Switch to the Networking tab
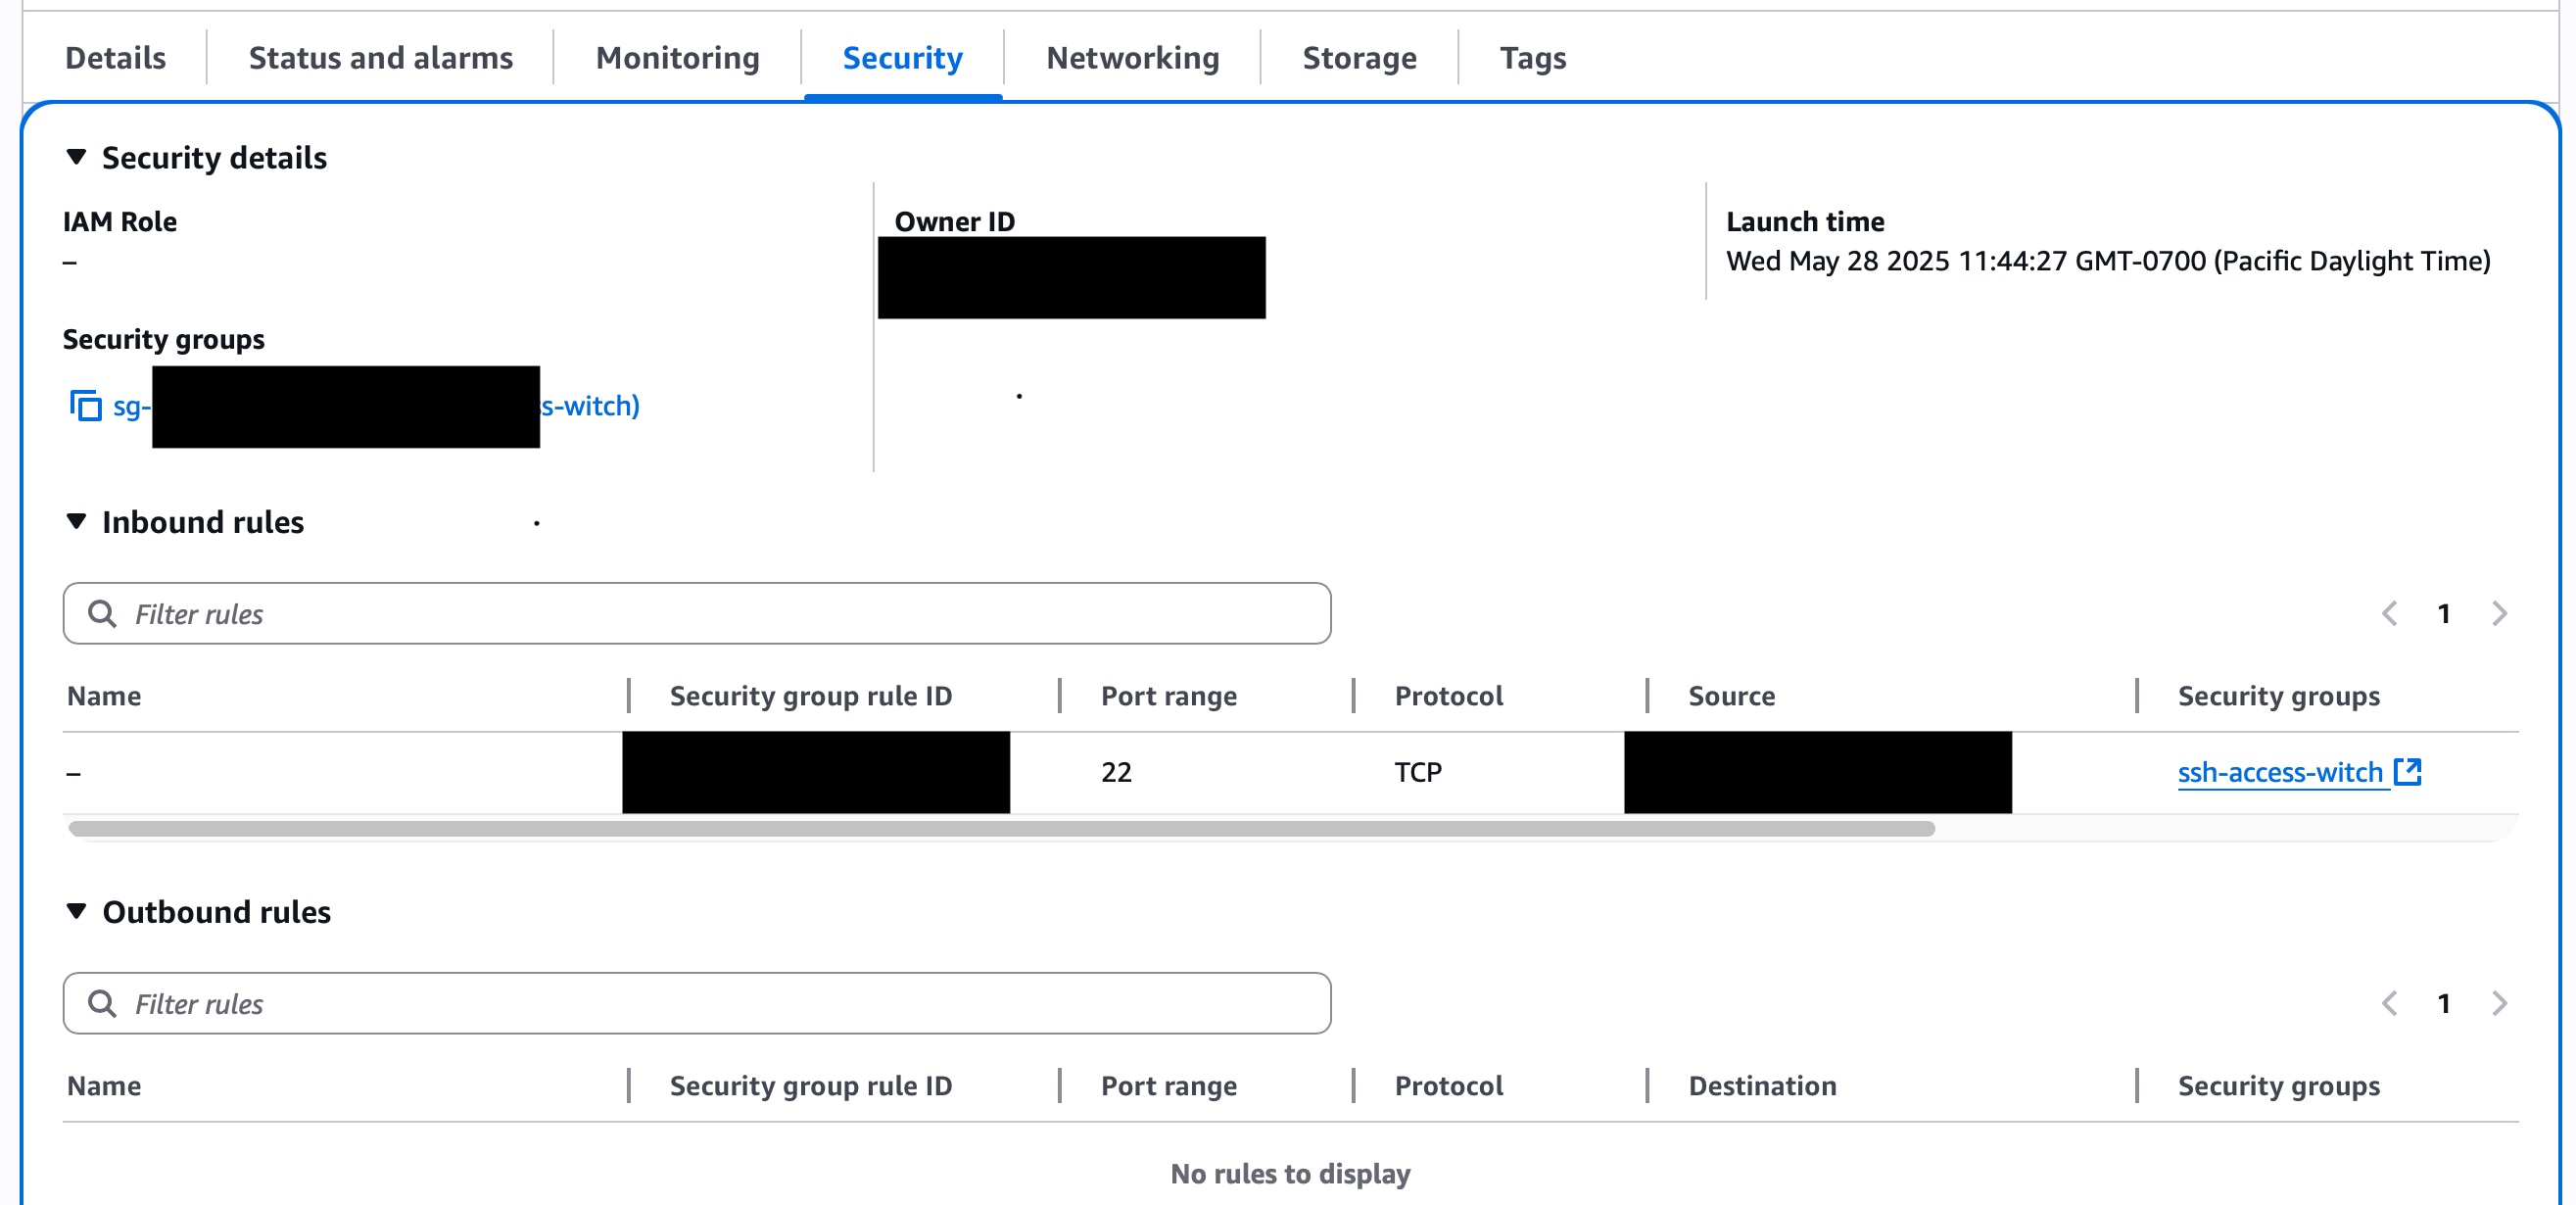Screen dimensions: 2576x1205 (x=1132, y=58)
